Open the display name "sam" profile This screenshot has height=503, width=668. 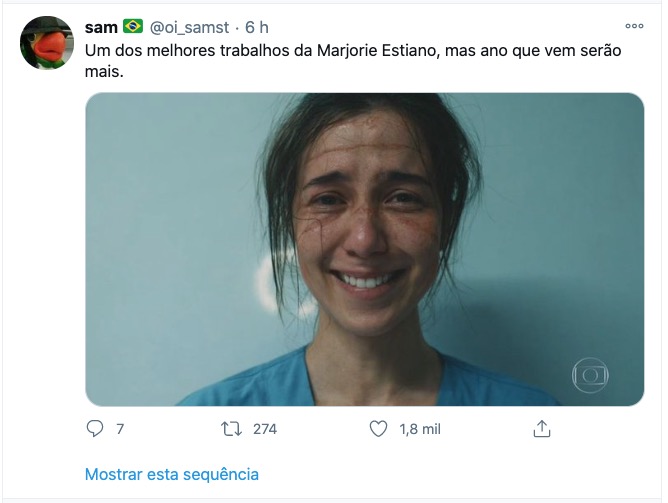point(101,27)
